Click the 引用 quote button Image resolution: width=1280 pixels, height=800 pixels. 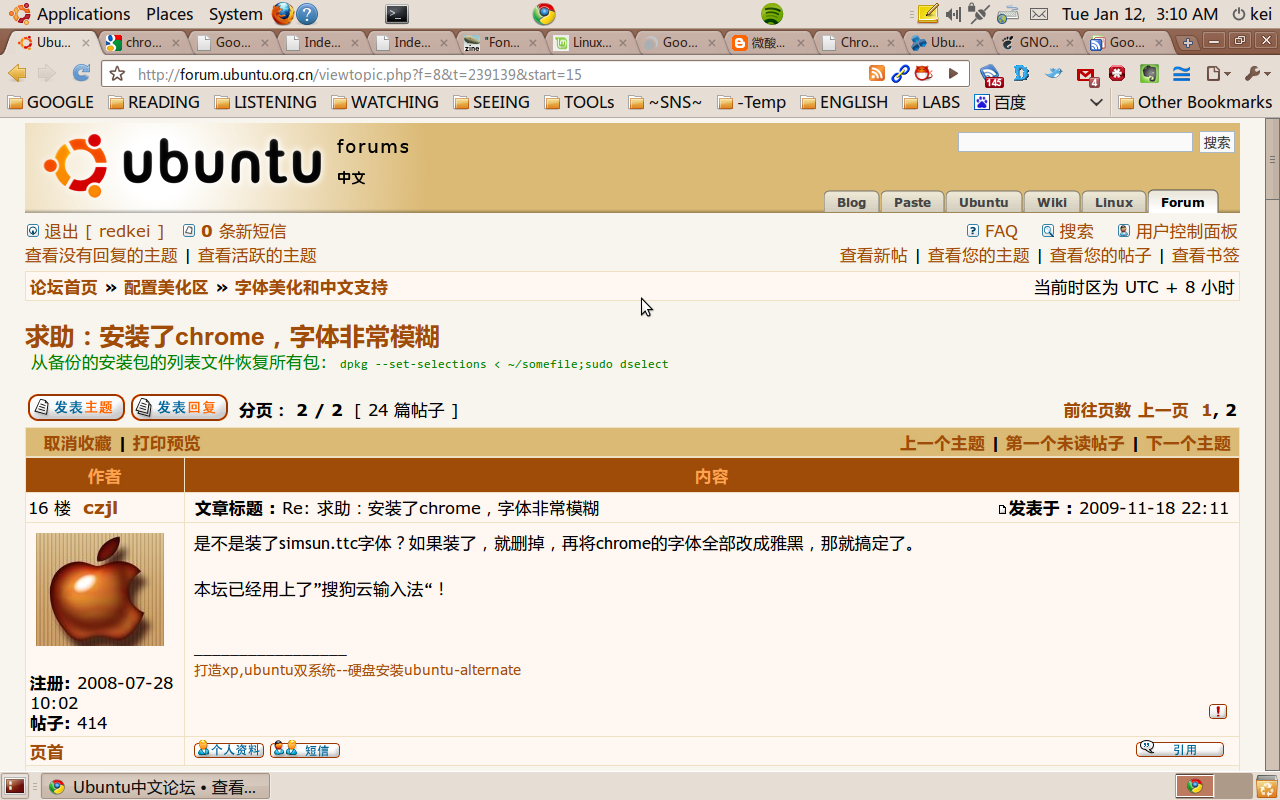tap(1180, 749)
